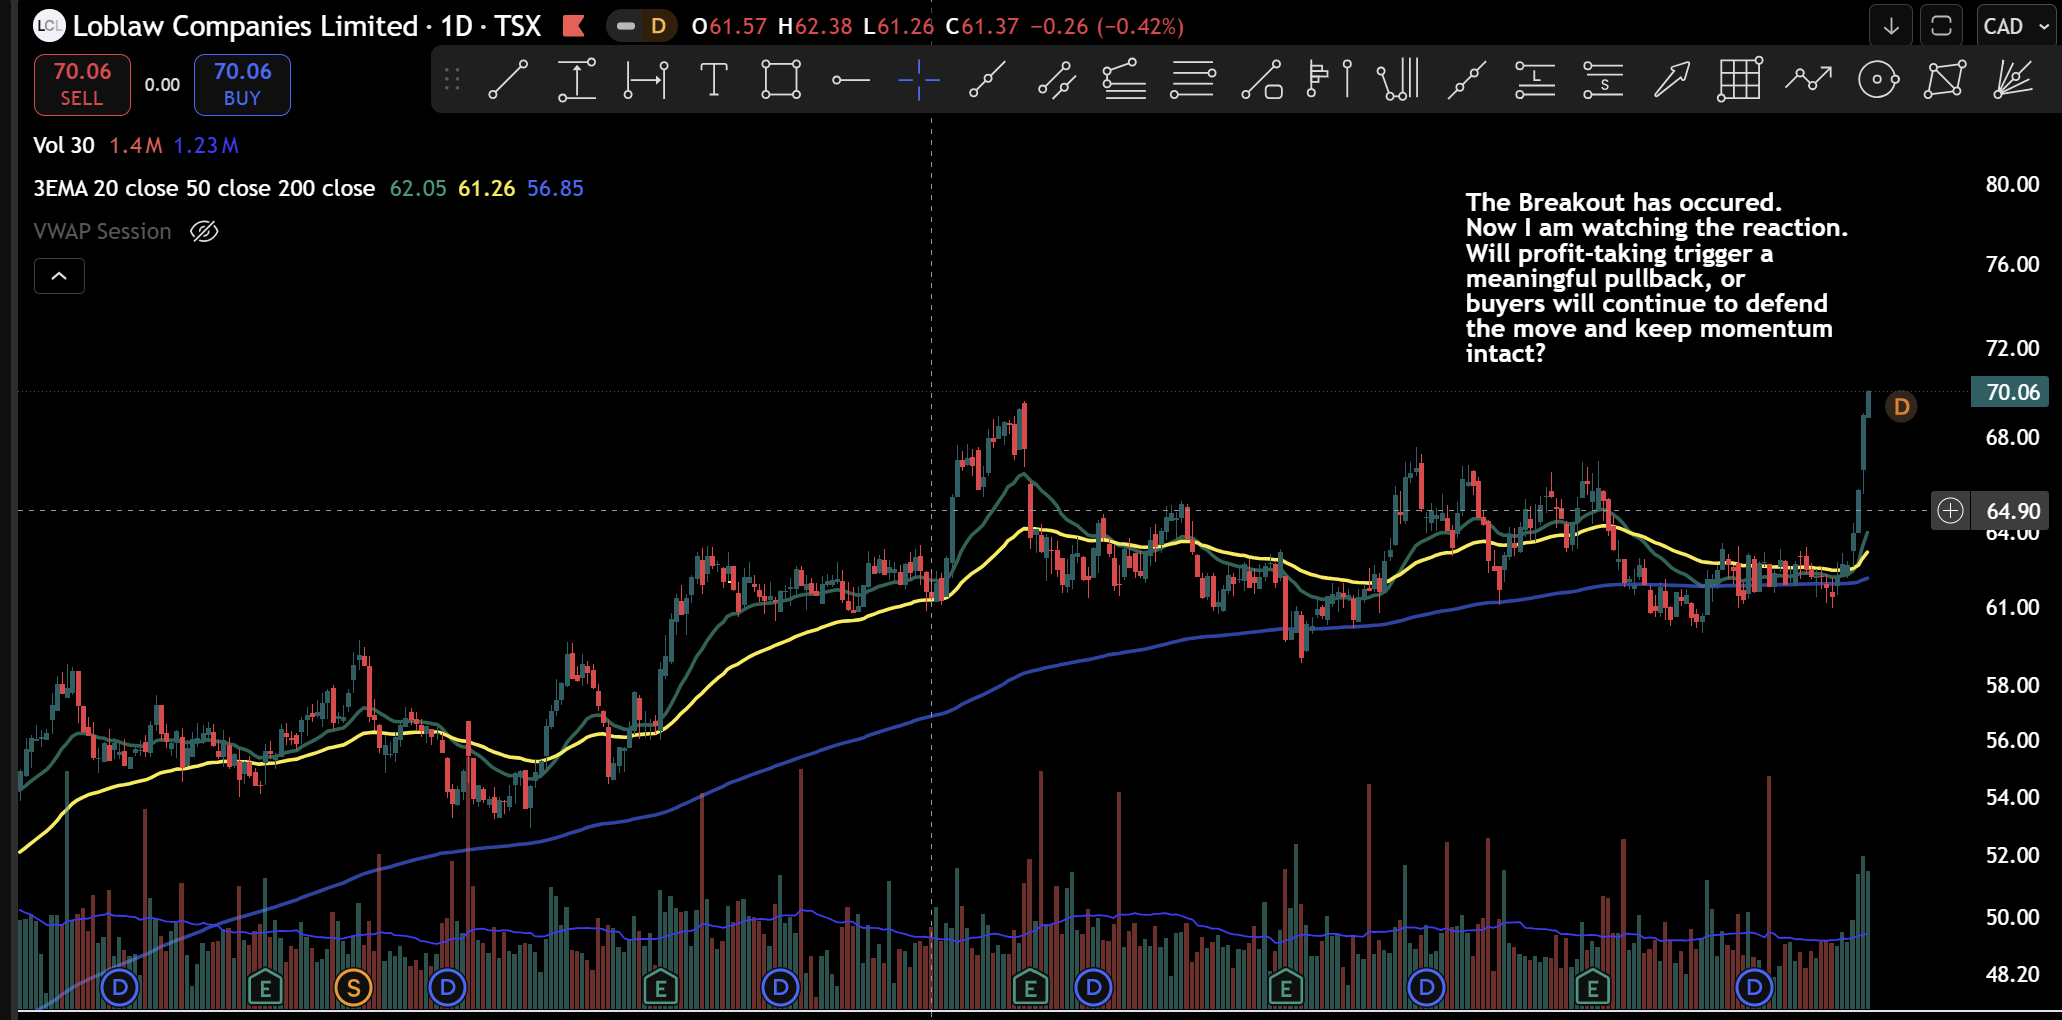Select the Path polyline arrow tool
The width and height of the screenshot is (2062, 1020).
pyautogui.click(x=1809, y=80)
